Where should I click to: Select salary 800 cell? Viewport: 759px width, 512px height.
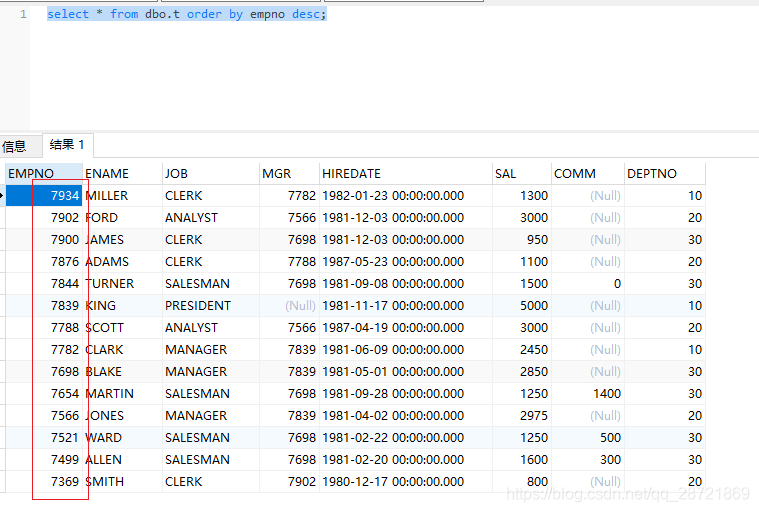tap(521, 482)
